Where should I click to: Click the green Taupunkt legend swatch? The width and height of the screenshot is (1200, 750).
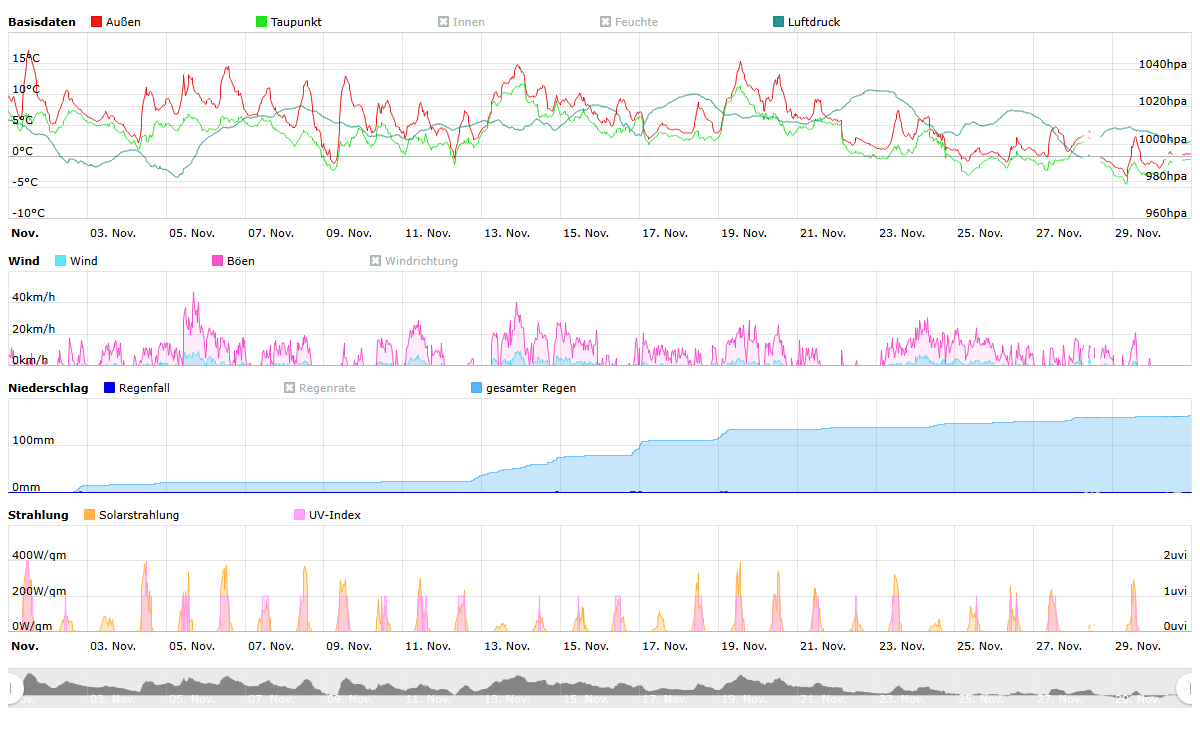click(262, 22)
